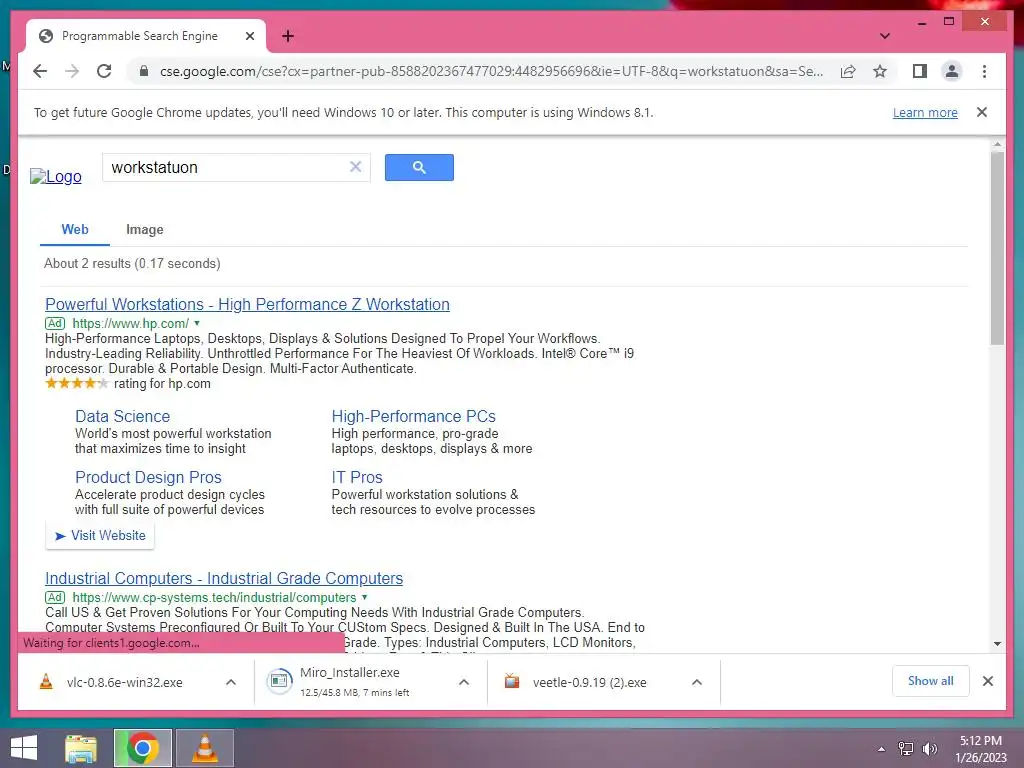Open the network icon in the system tray
1024x768 pixels.
906,749
